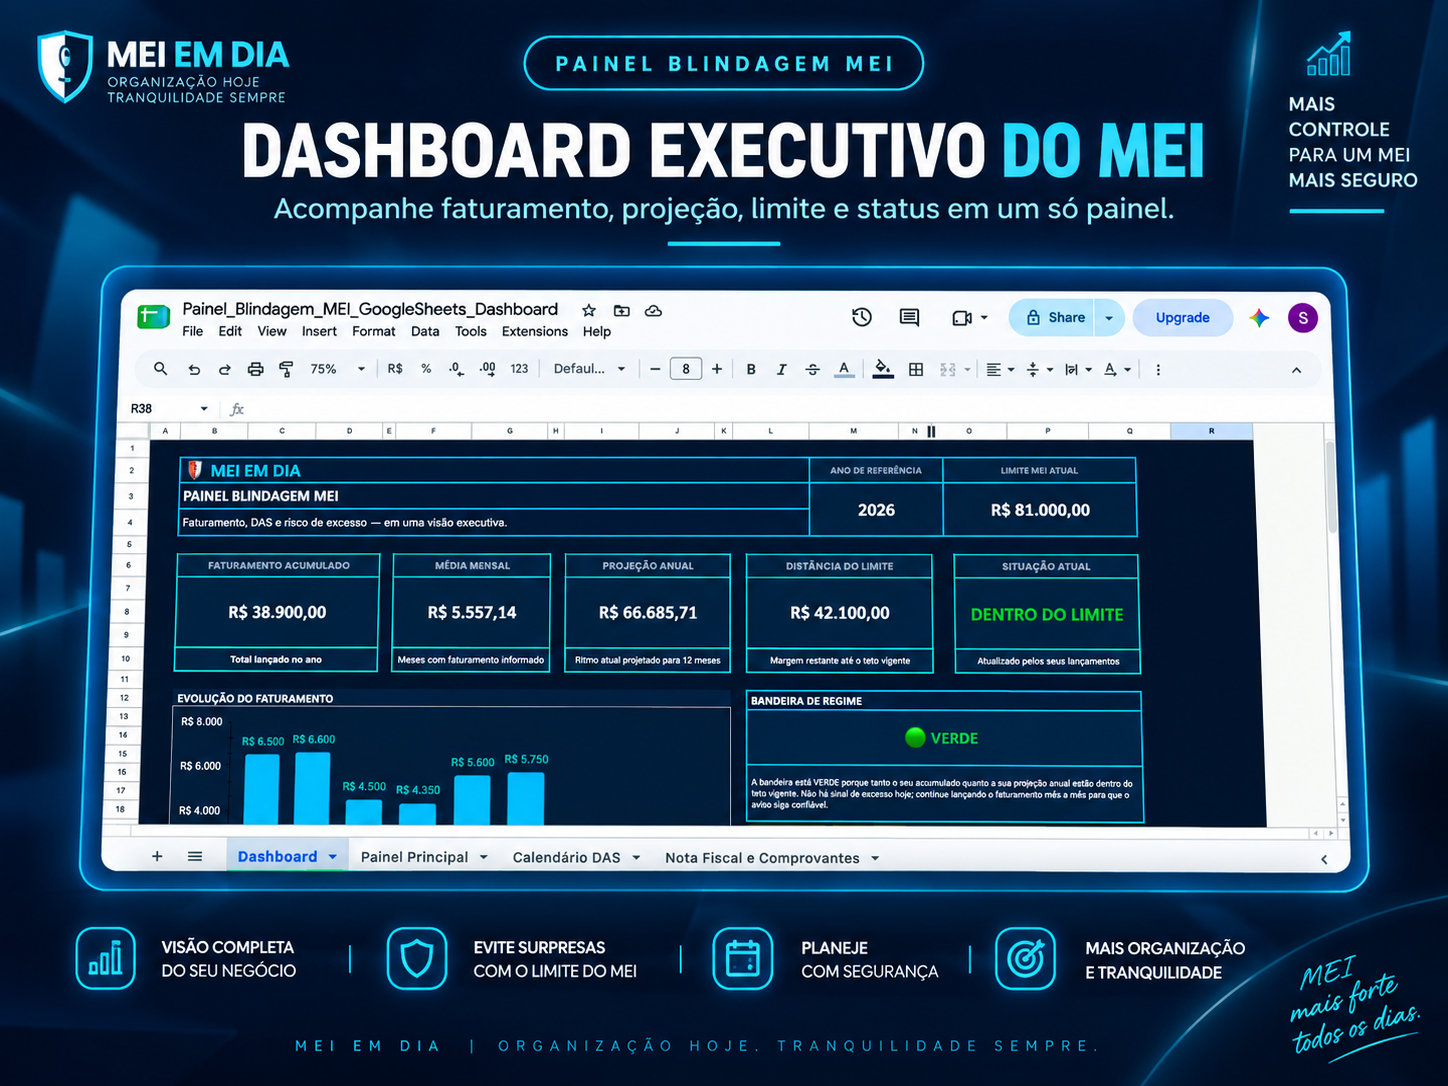This screenshot has height=1086, width=1448.
Task: Expand the Share options arrow
Action: pyautogui.click(x=1109, y=318)
